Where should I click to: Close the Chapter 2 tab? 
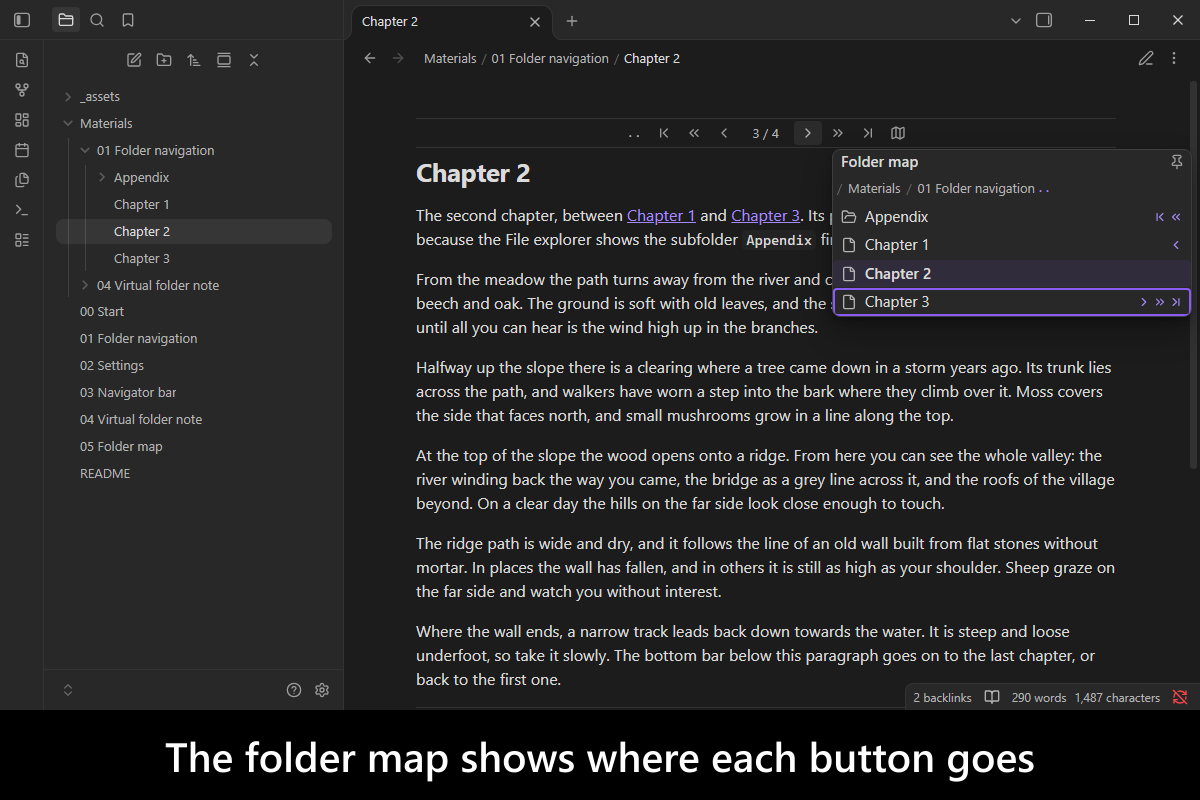[535, 22]
